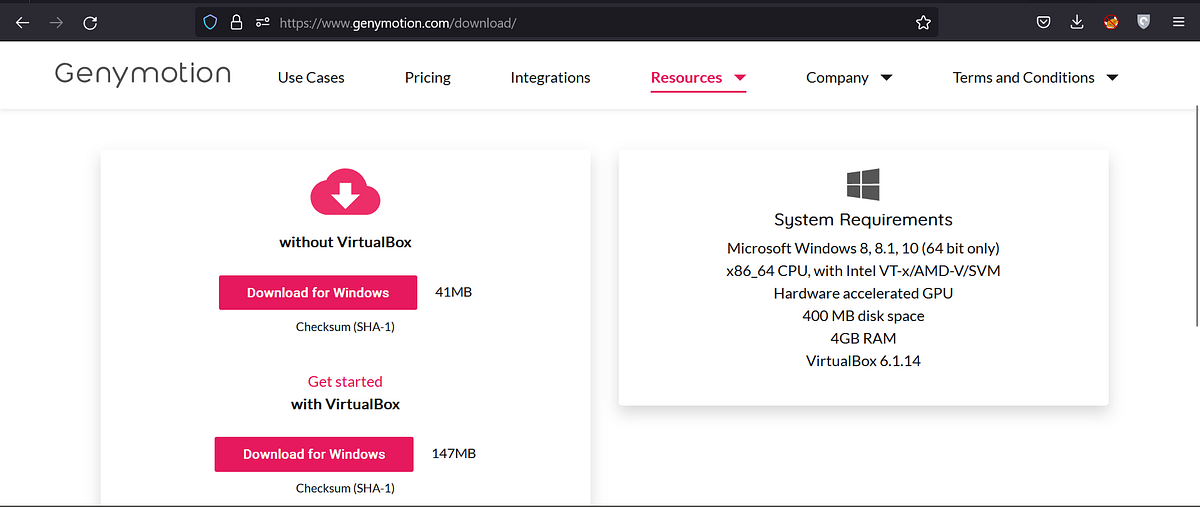The height and width of the screenshot is (507, 1200).
Task: Select the 'Hardware accelerated GPU' line
Action: (863, 293)
